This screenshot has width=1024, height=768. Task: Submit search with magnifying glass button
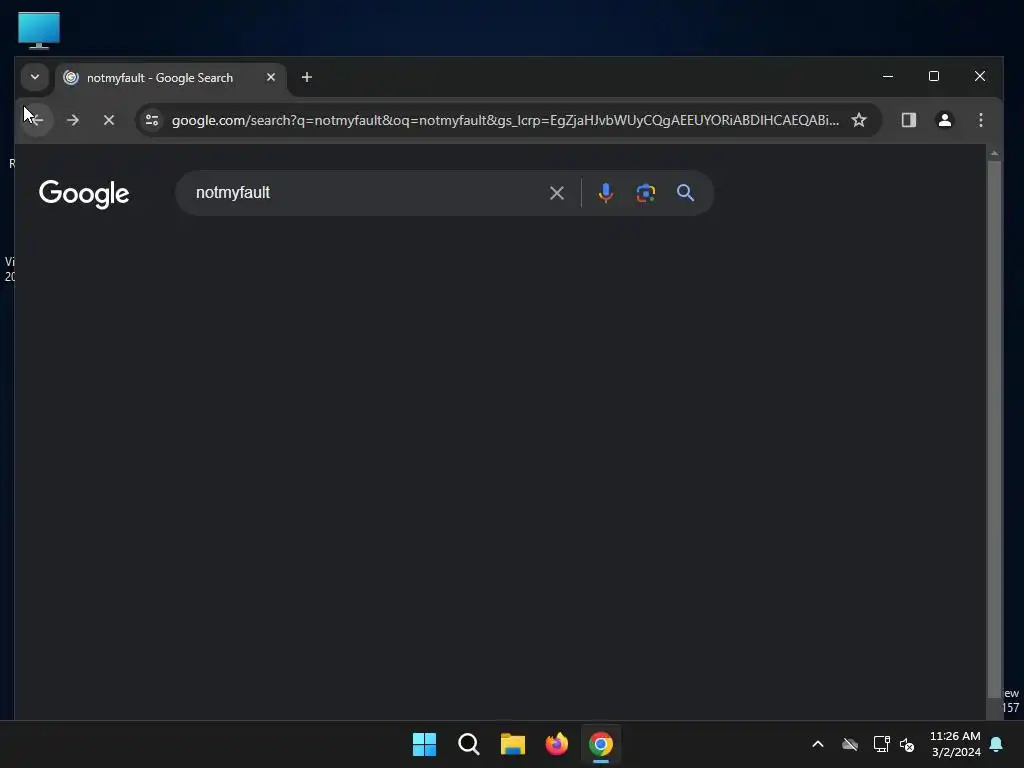pyautogui.click(x=685, y=193)
